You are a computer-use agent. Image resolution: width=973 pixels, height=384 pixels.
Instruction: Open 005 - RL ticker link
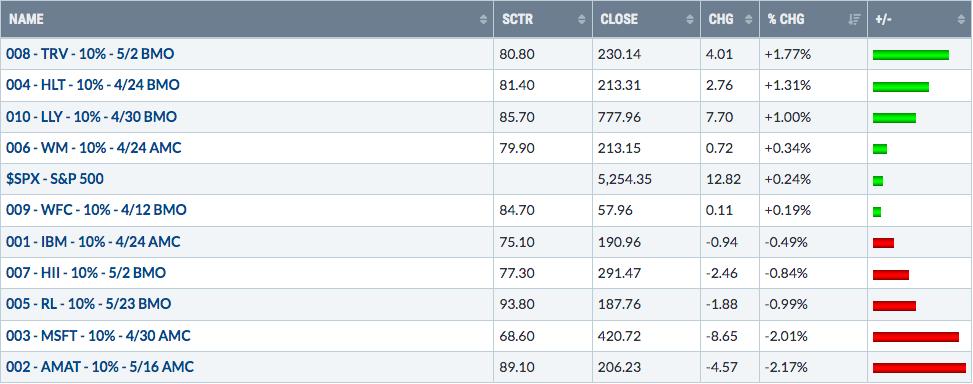[88, 304]
